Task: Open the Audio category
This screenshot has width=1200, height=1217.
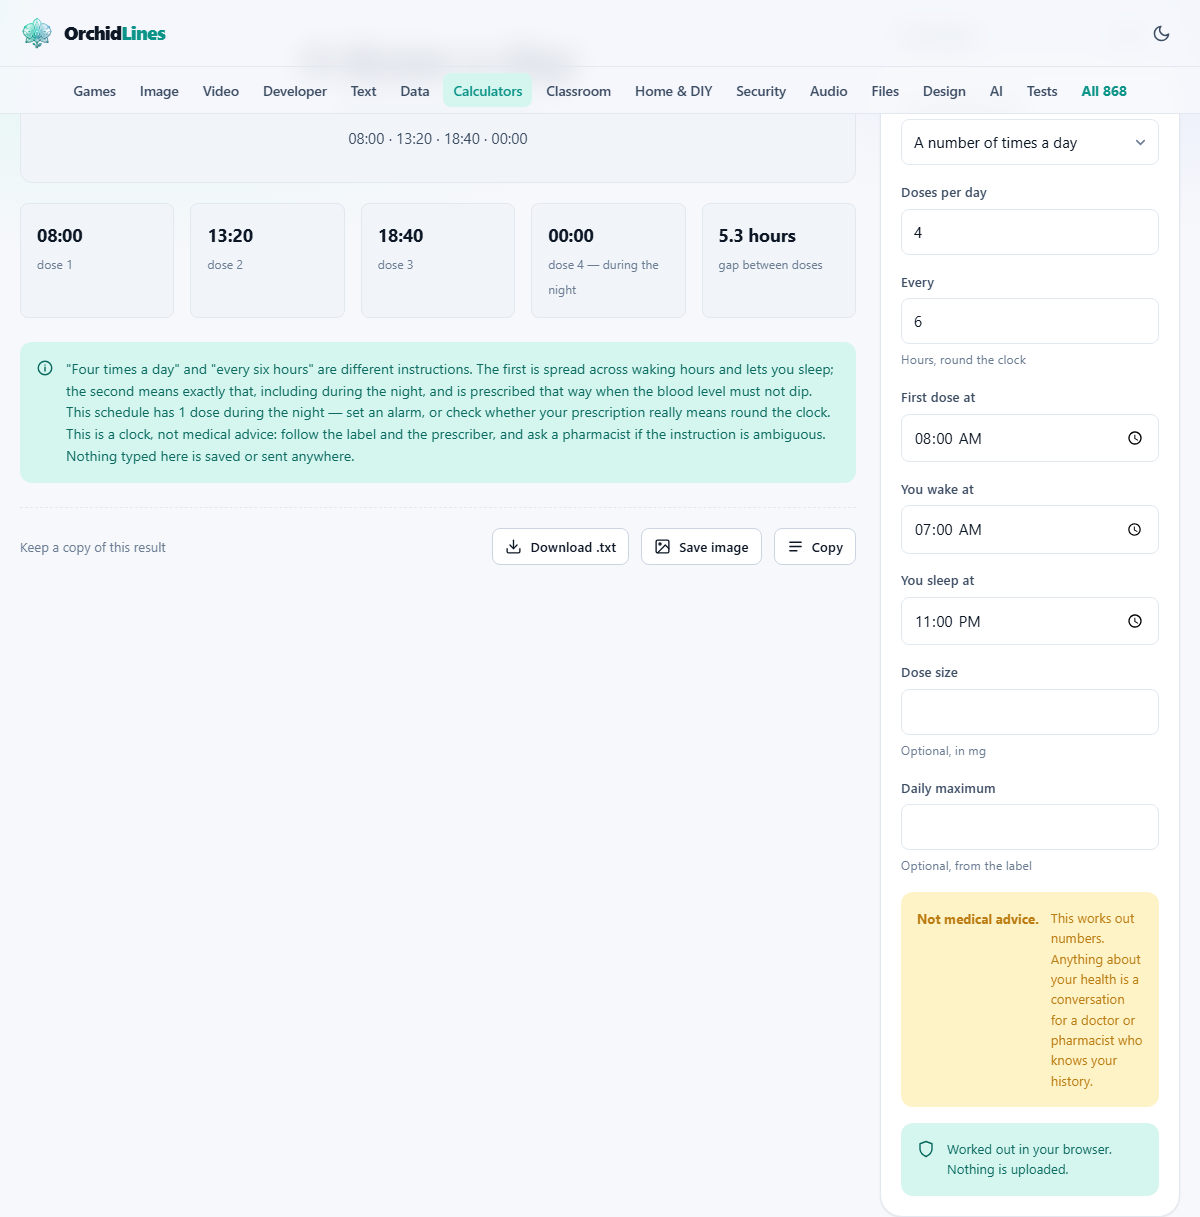Action: [829, 91]
